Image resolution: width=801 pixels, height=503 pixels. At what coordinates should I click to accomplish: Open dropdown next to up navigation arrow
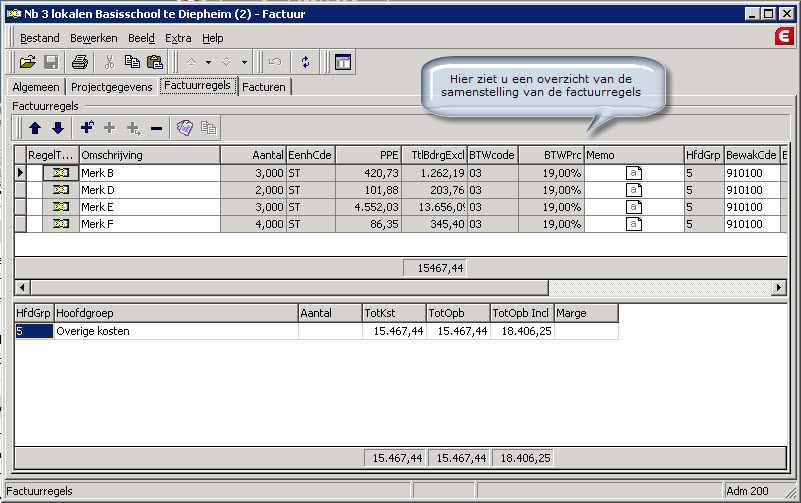[208, 62]
